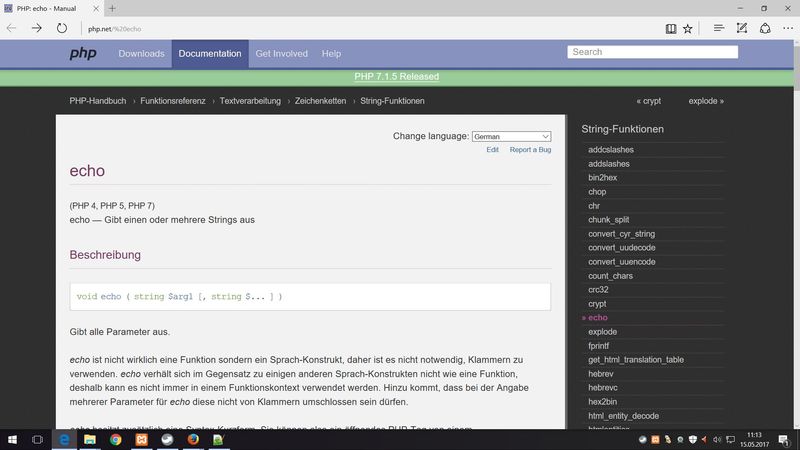Image resolution: width=800 pixels, height=450 pixels.
Task: Open Funktionsreferenz breadcrumb
Action: click(x=173, y=101)
